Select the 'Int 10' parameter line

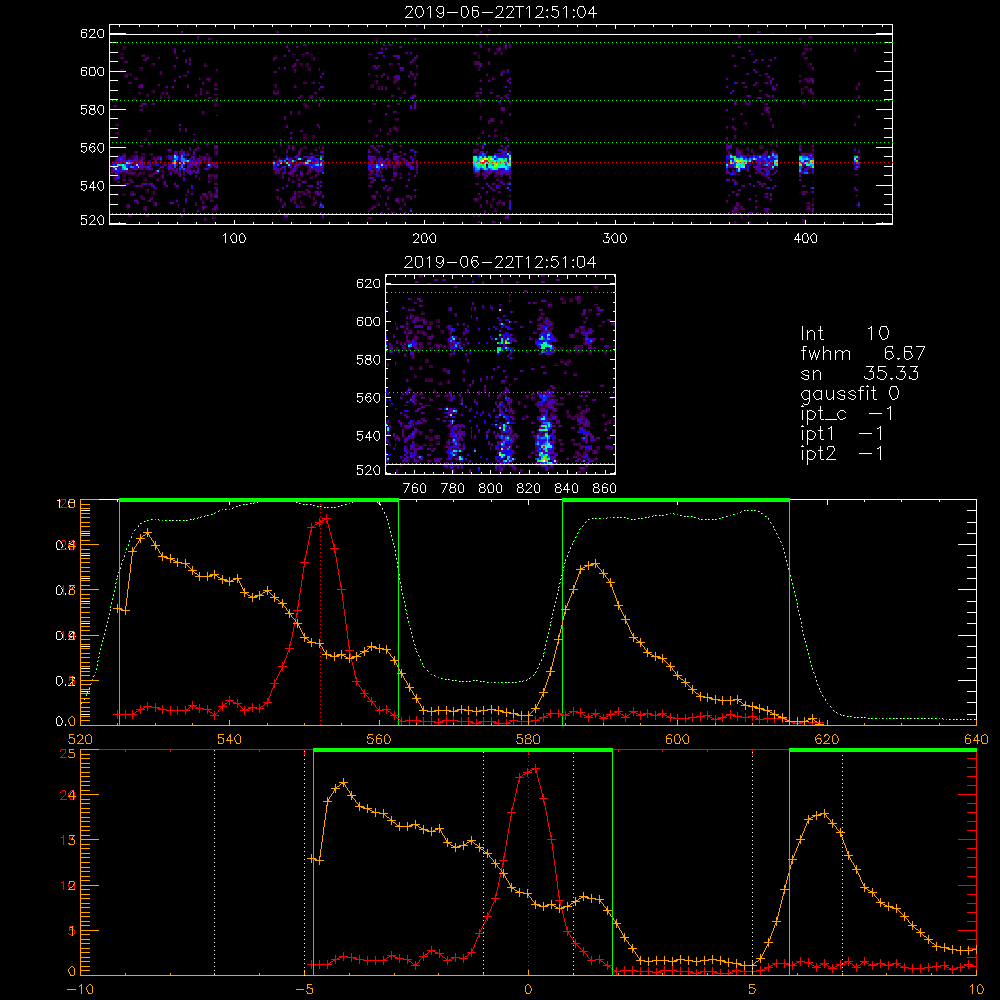[x=845, y=333]
